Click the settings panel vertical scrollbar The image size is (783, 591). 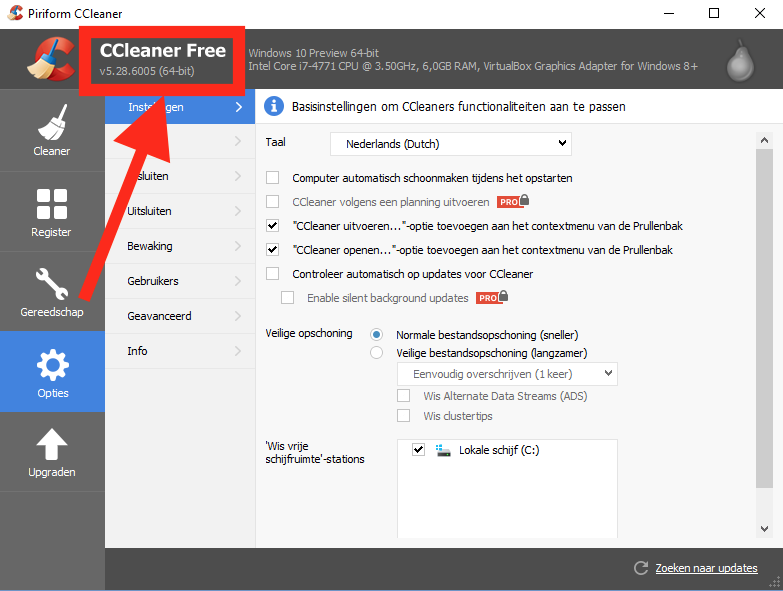764,330
